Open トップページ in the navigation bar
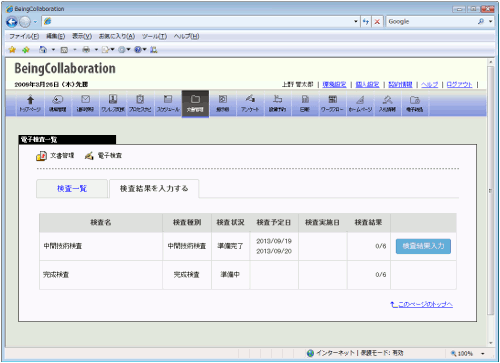The width and height of the screenshot is (500, 363). click(x=30, y=104)
